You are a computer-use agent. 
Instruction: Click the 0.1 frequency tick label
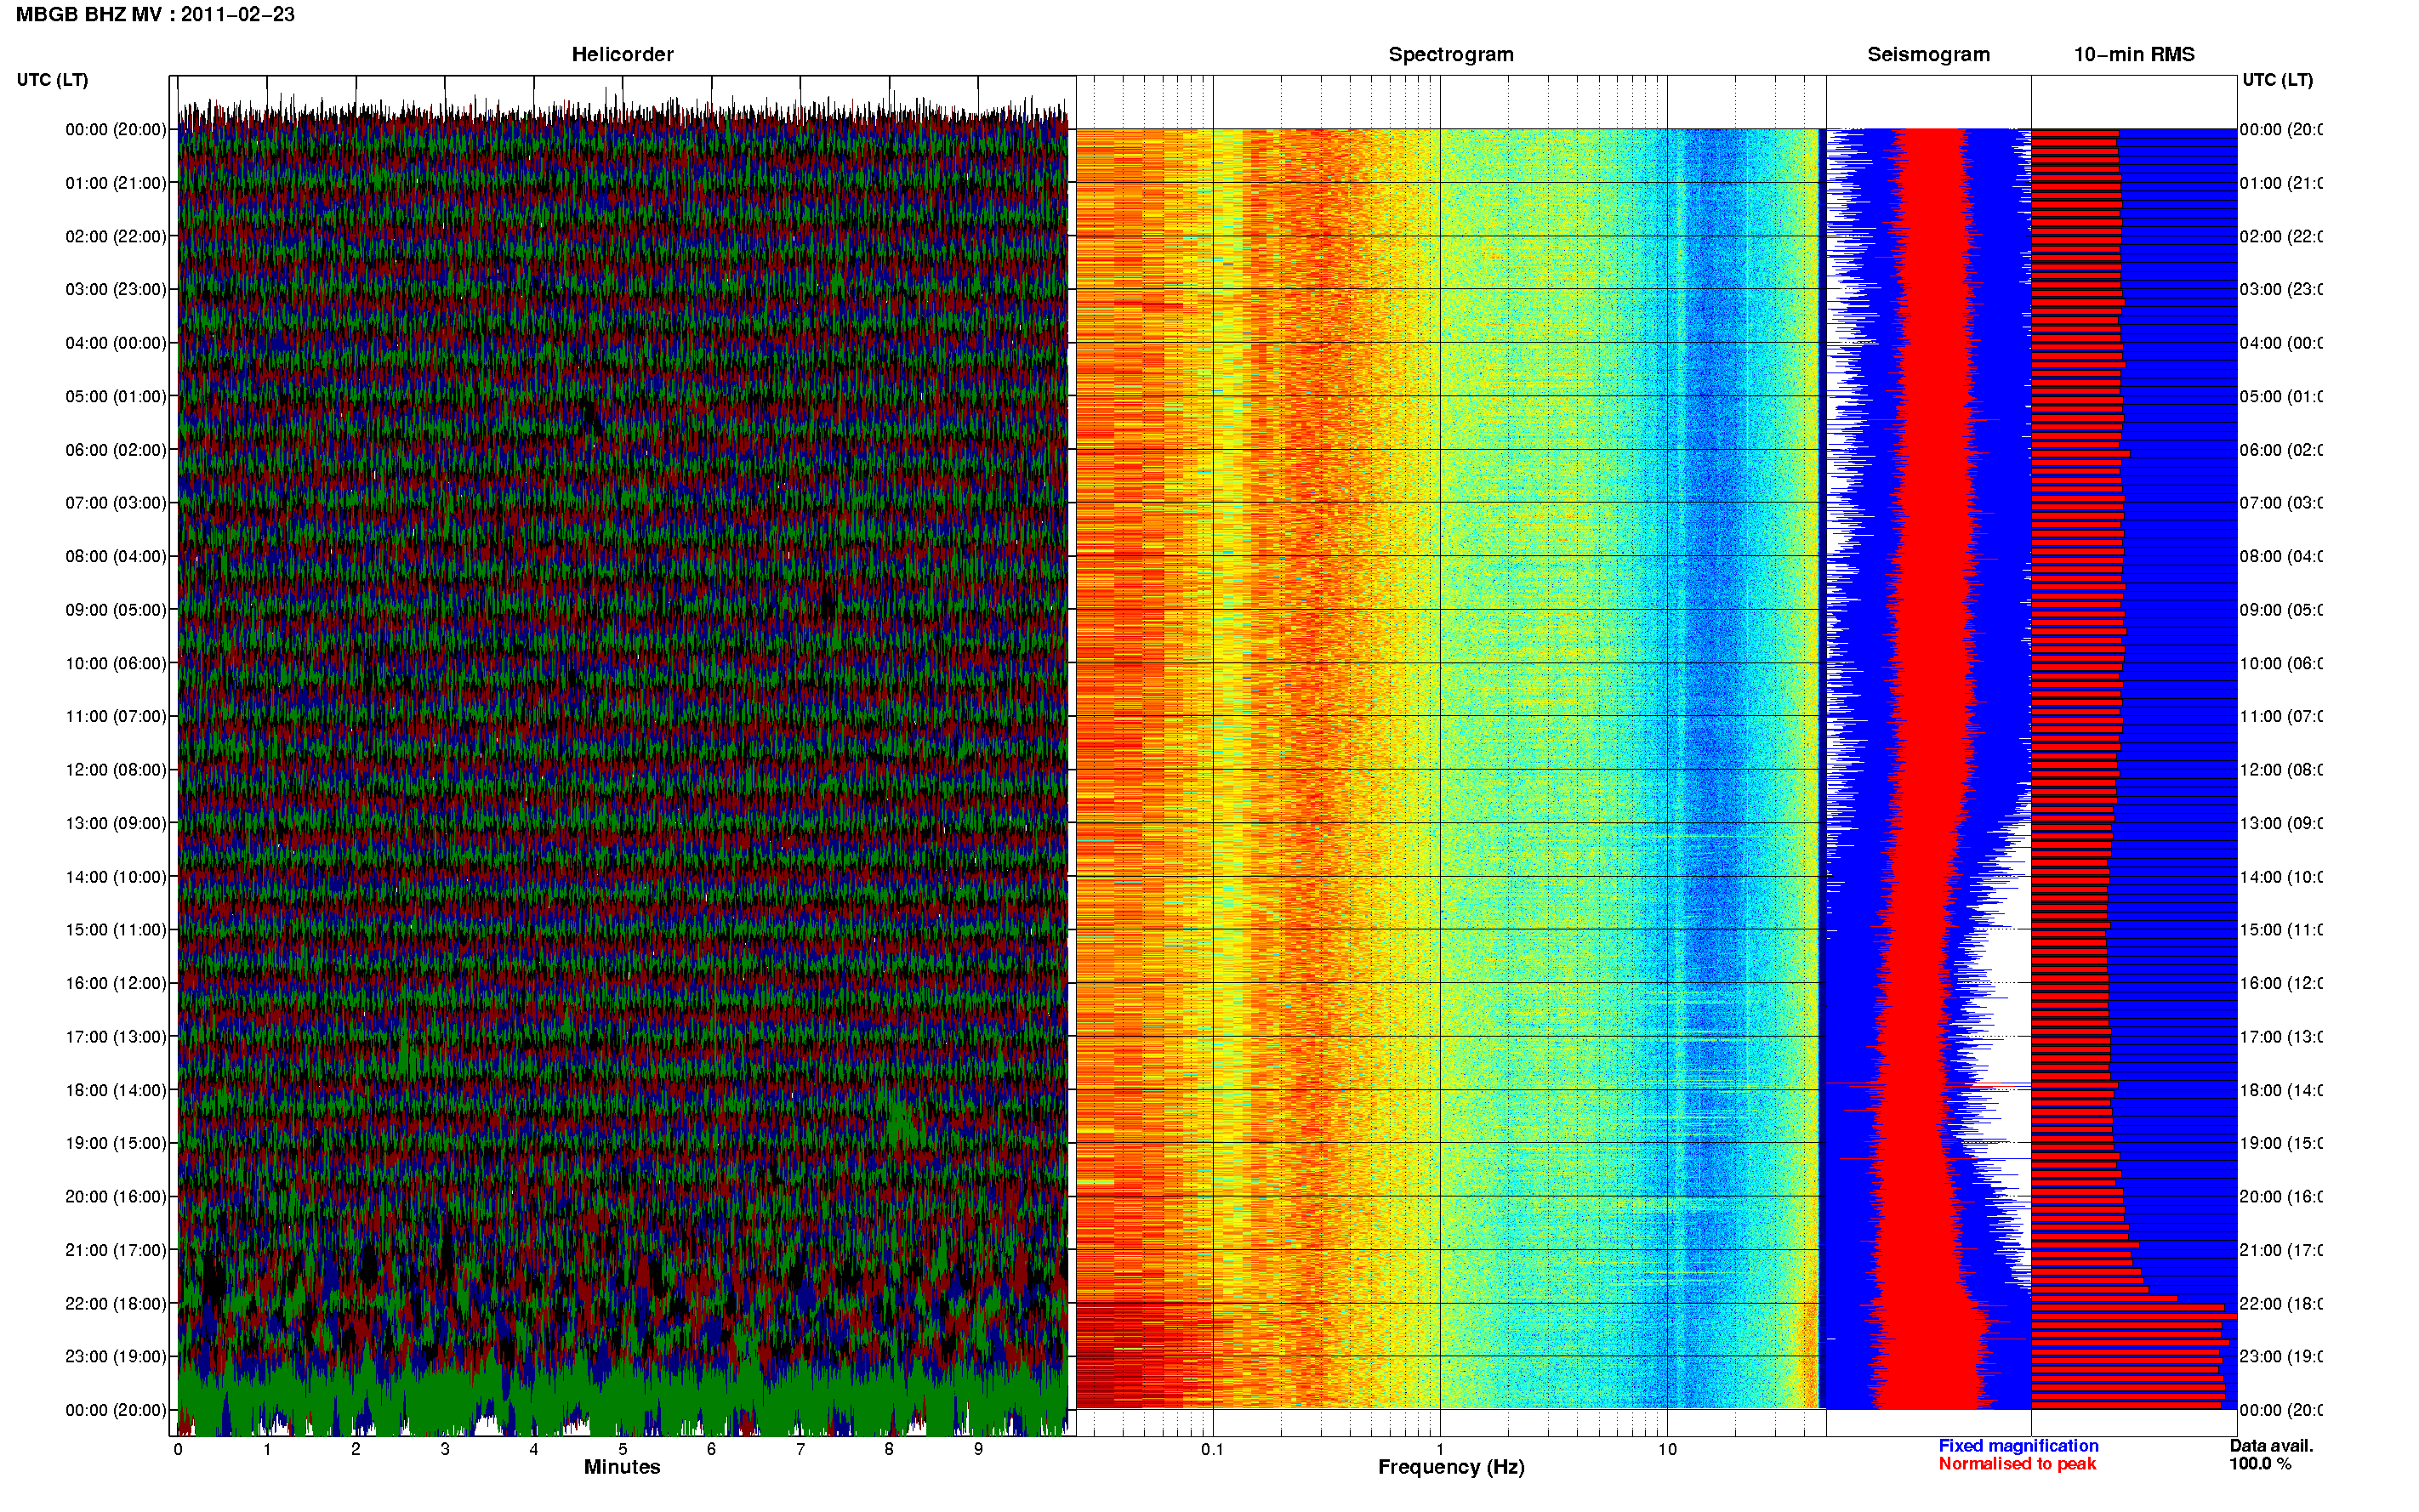coord(1212,1449)
